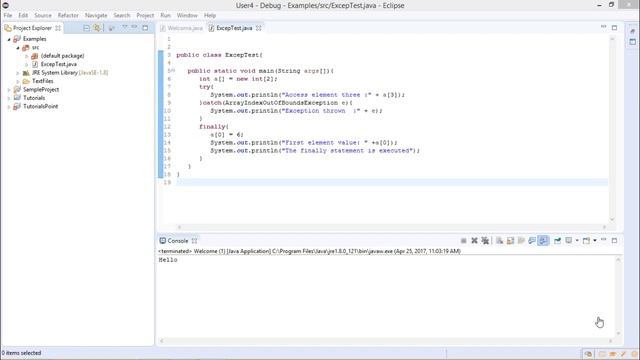Click Console tab label
This screenshot has height=360, width=640.
click(x=178, y=241)
